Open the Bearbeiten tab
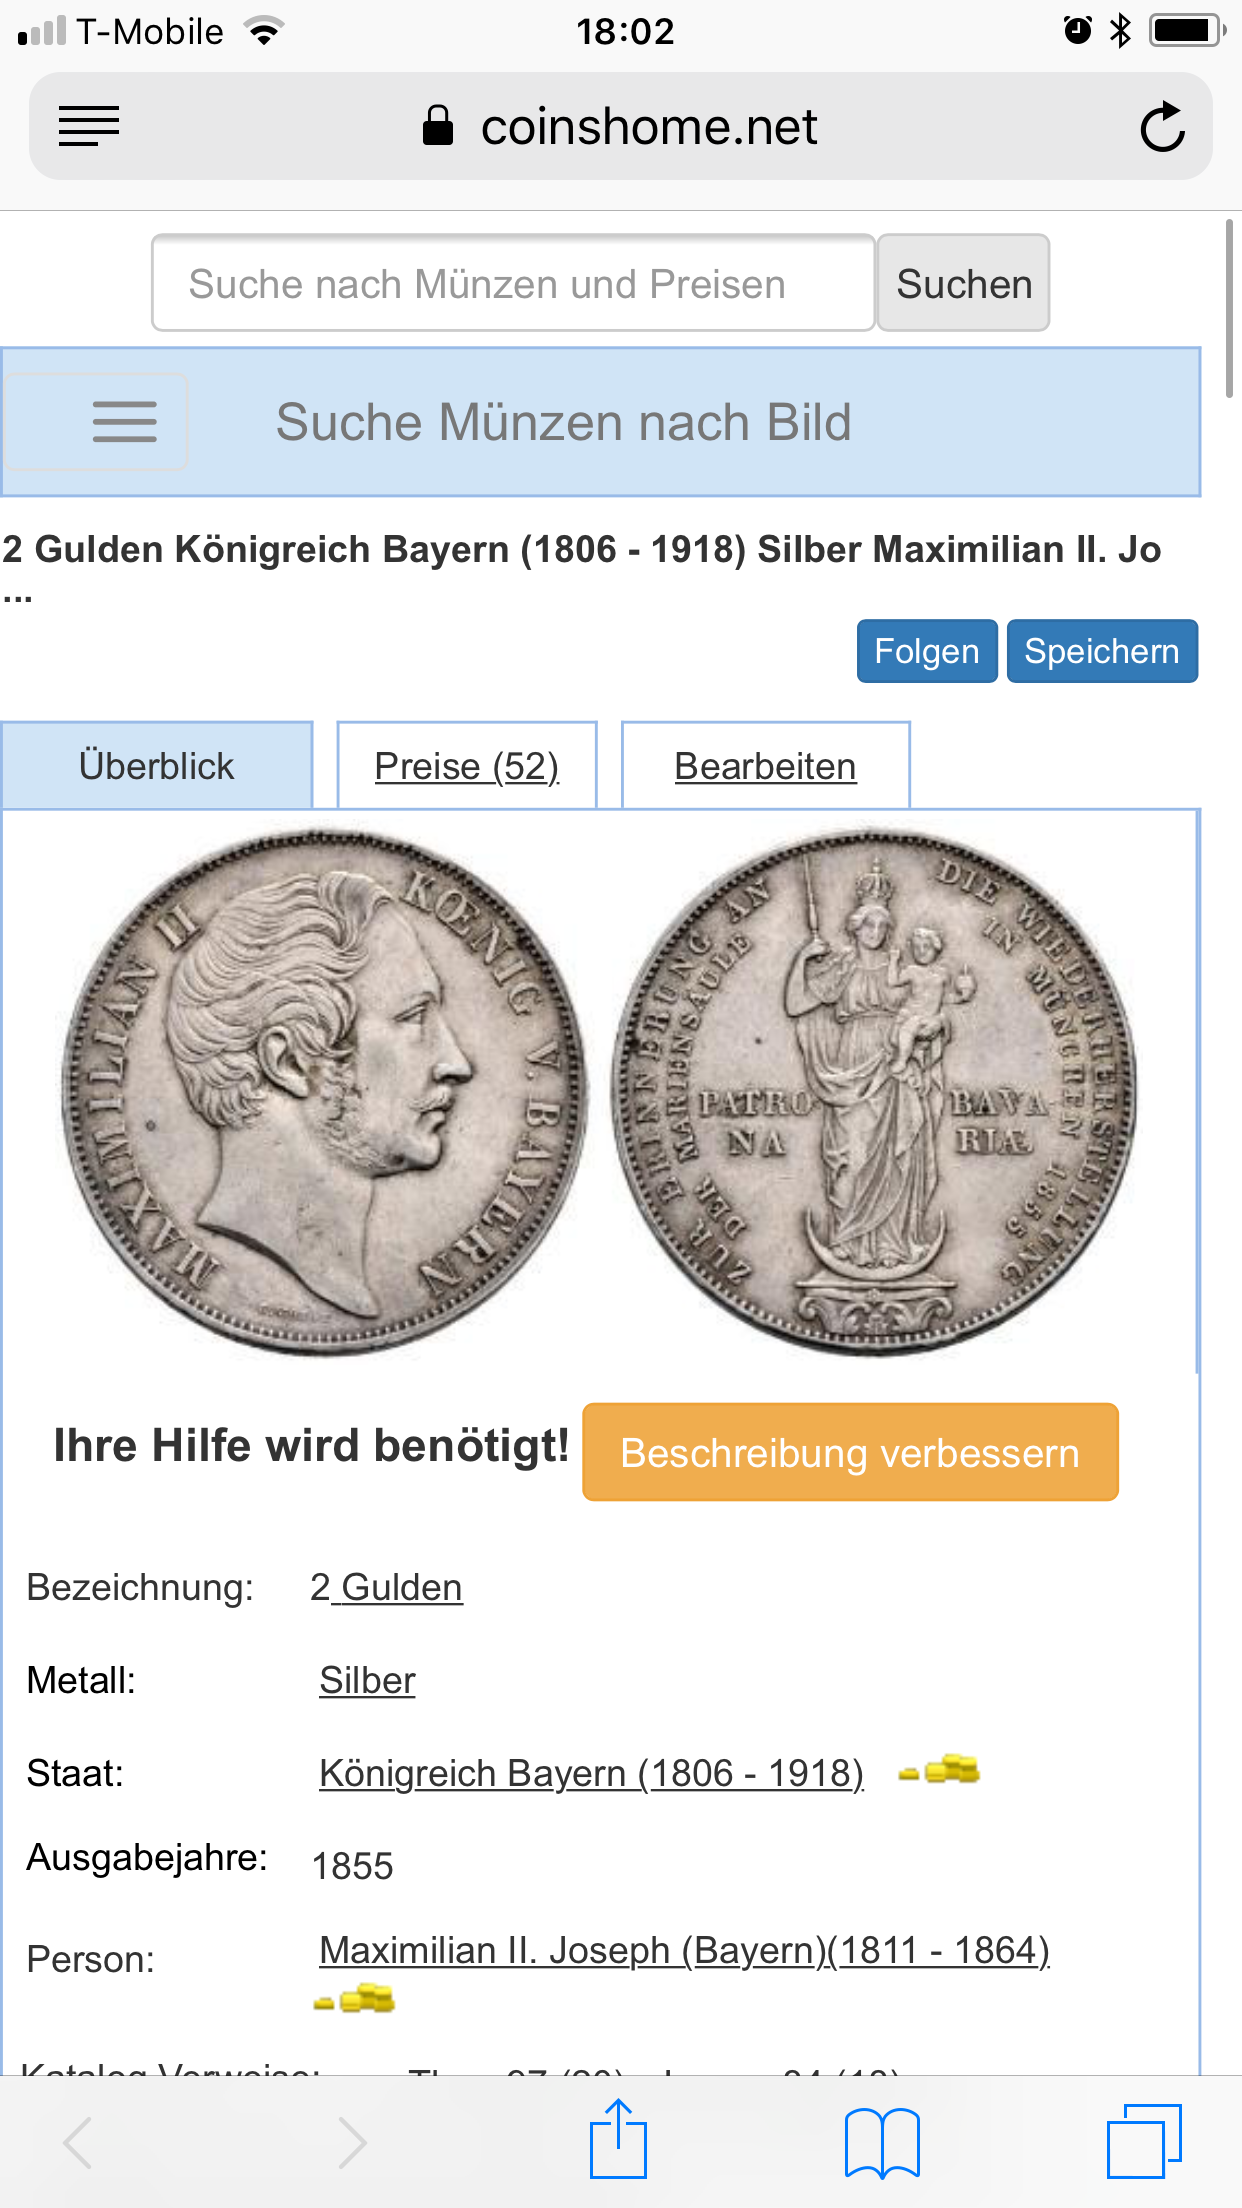The height and width of the screenshot is (2208, 1242). click(766, 766)
